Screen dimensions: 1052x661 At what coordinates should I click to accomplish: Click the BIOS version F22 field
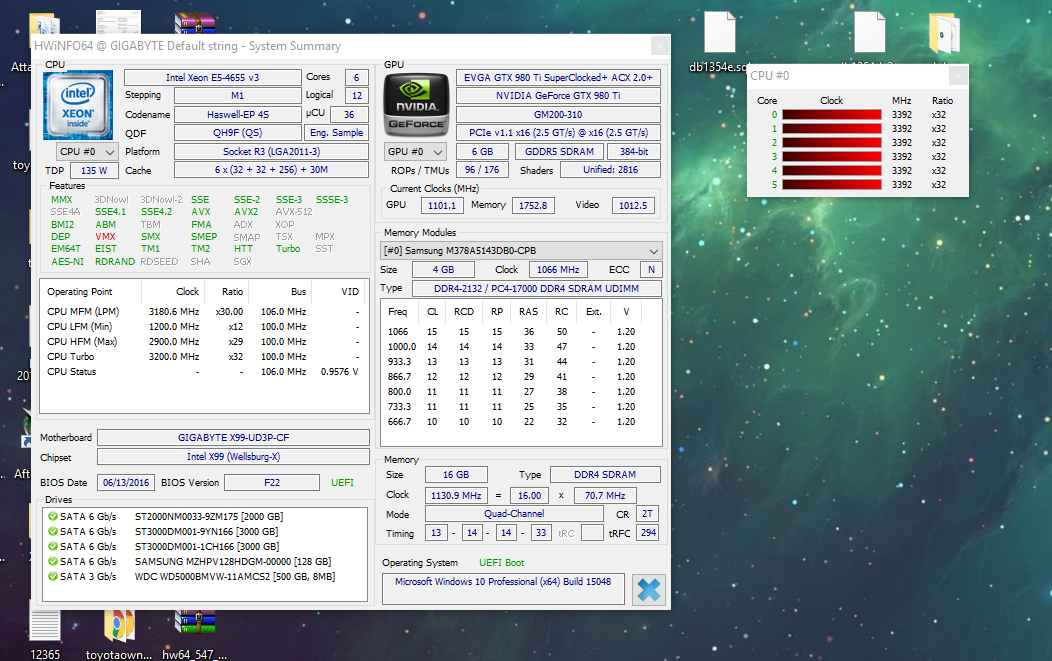tap(272, 482)
